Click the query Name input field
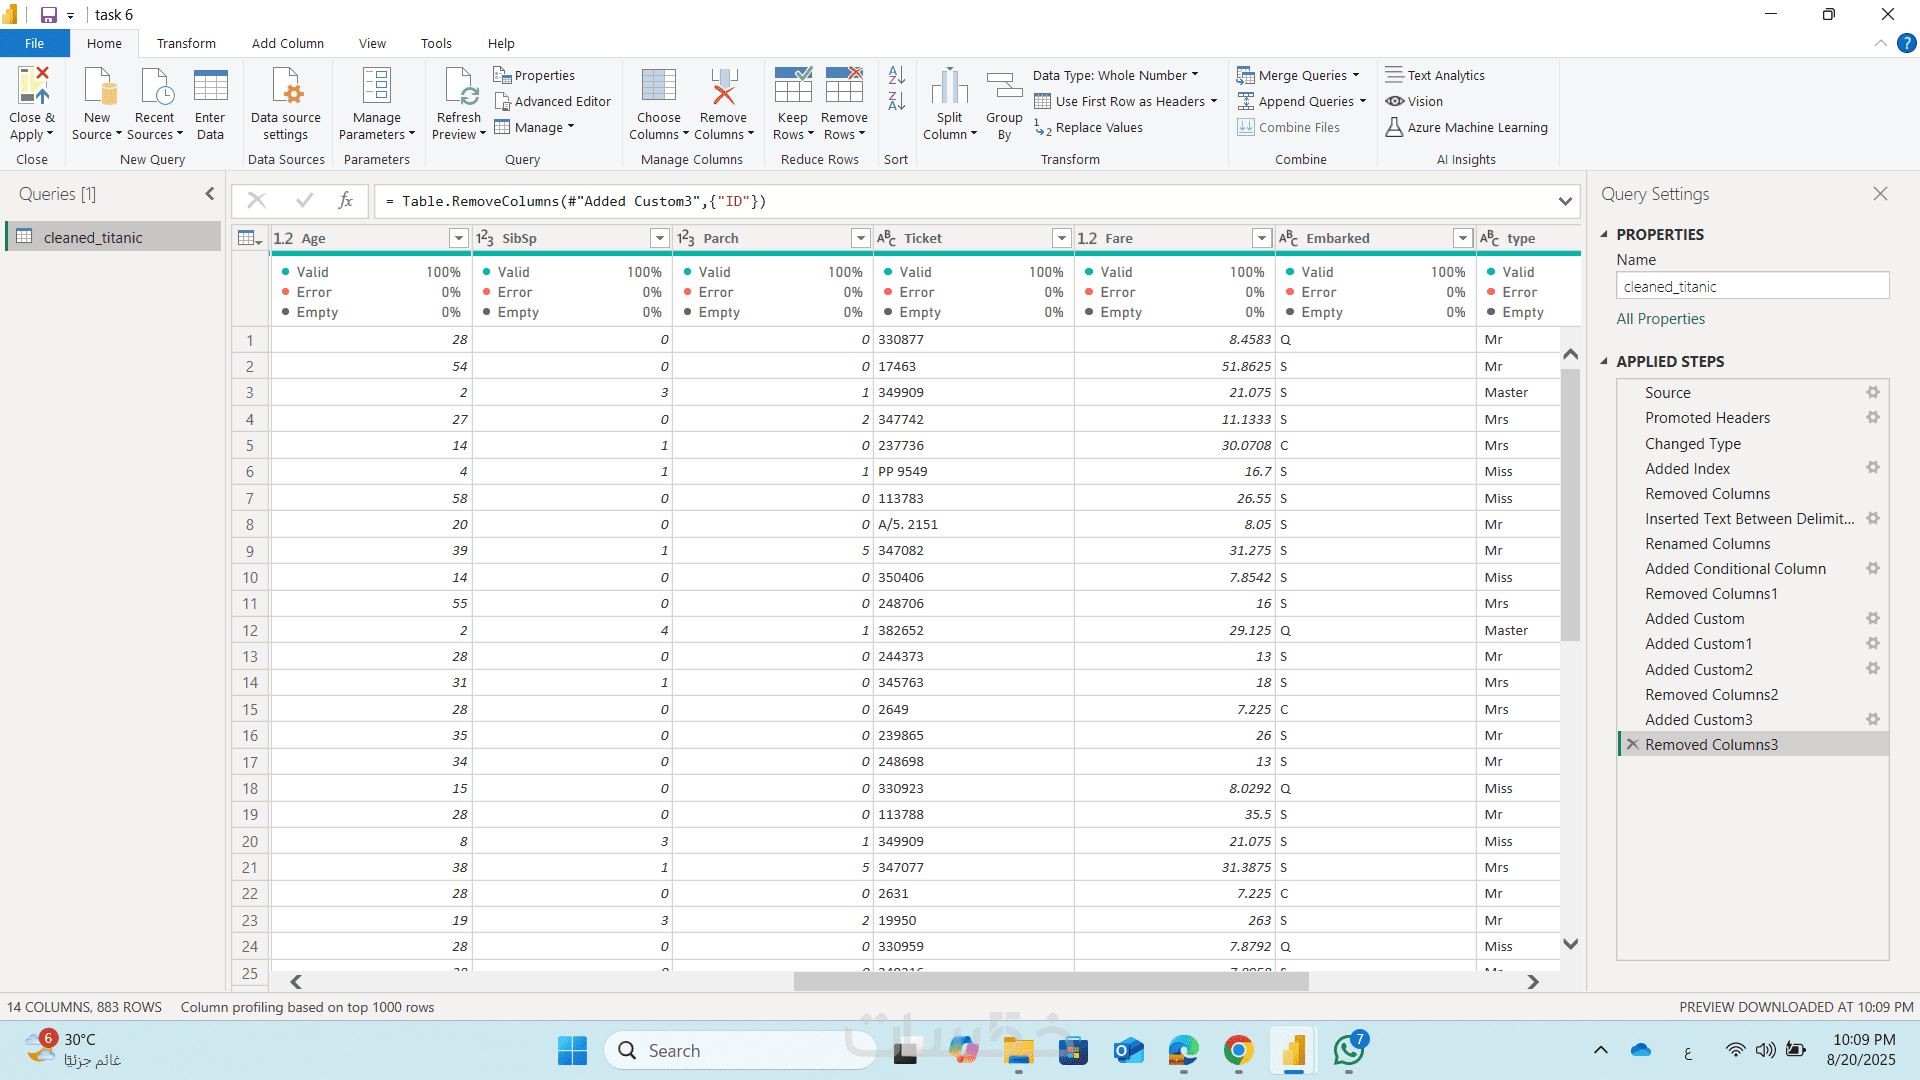1920x1080 pixels. coord(1751,287)
